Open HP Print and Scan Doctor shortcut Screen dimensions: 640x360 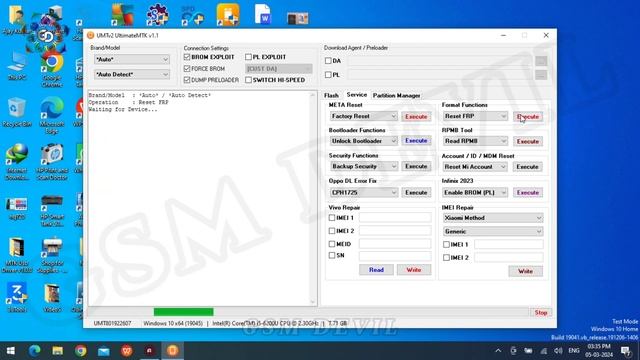pos(52,162)
